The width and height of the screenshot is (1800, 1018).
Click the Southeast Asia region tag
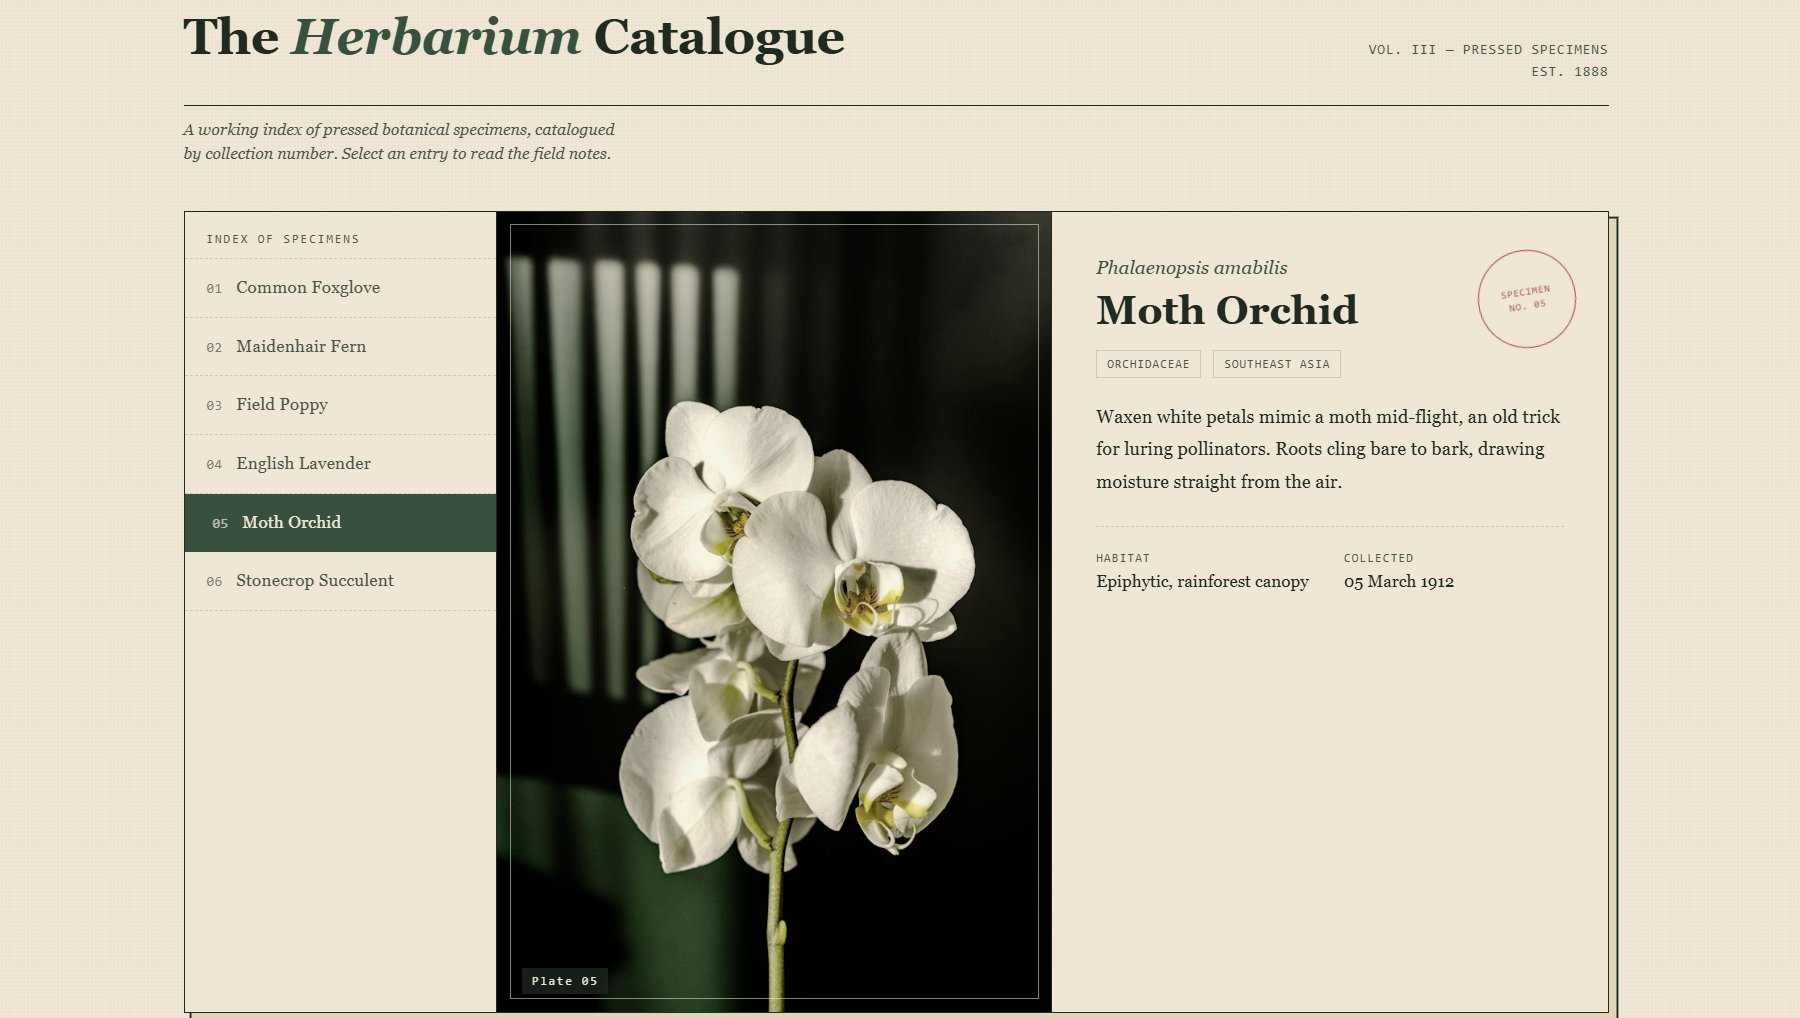coord(1277,364)
